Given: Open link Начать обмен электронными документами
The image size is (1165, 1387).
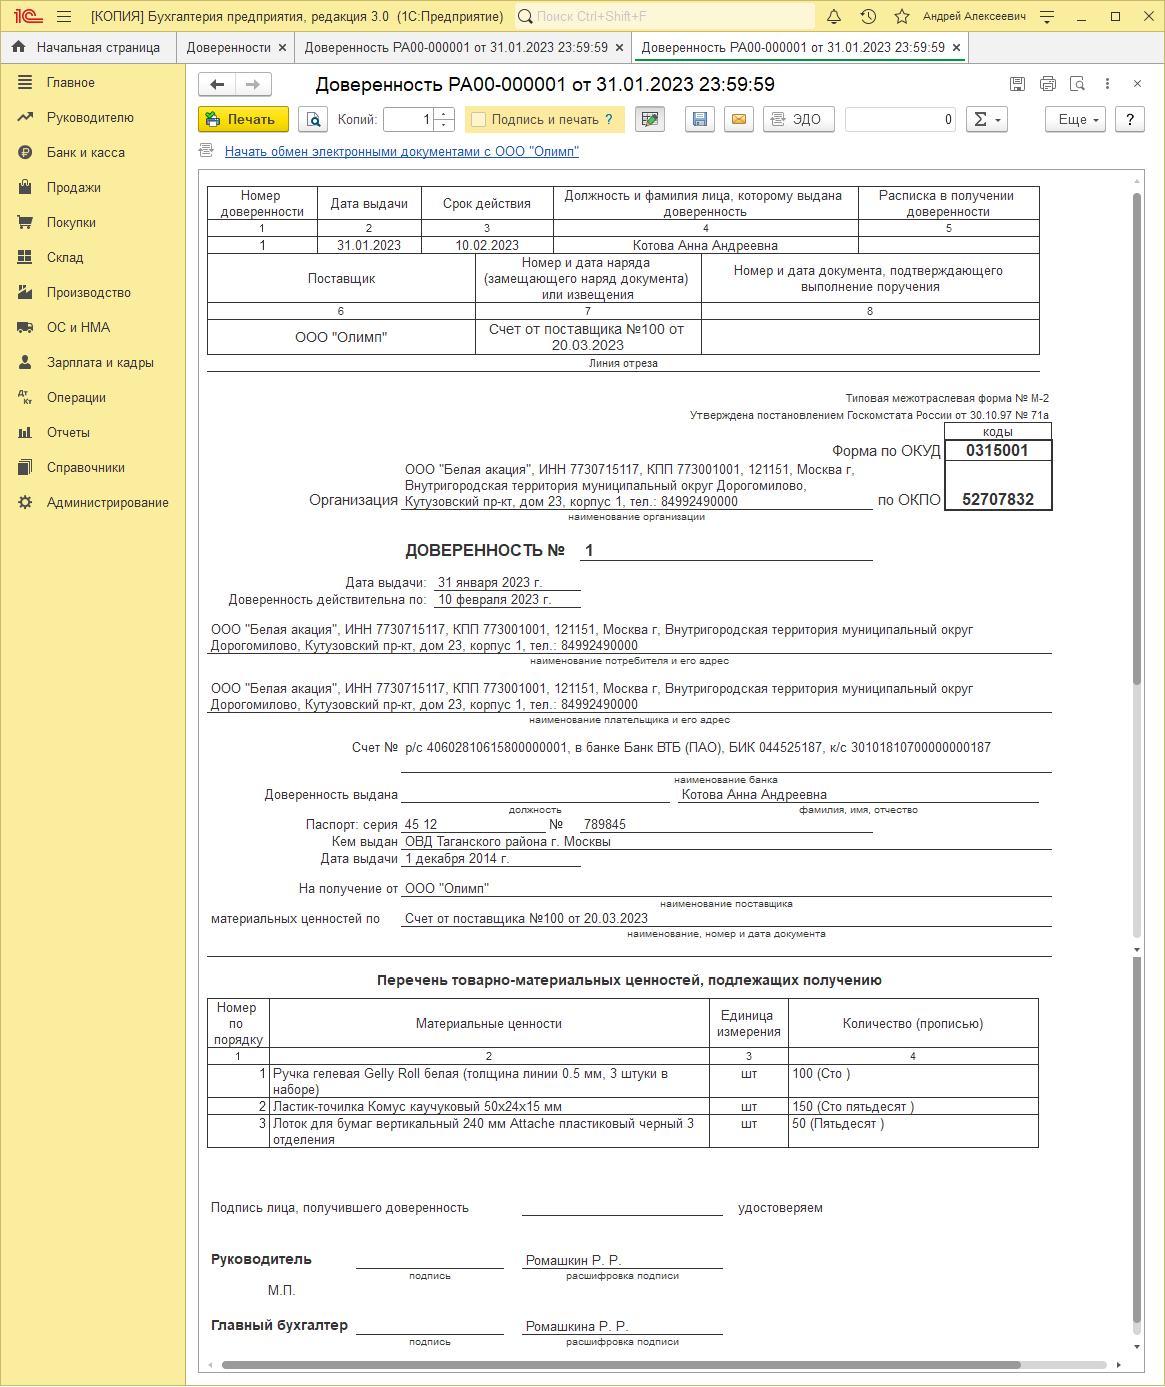Looking at the screenshot, I should pos(402,151).
